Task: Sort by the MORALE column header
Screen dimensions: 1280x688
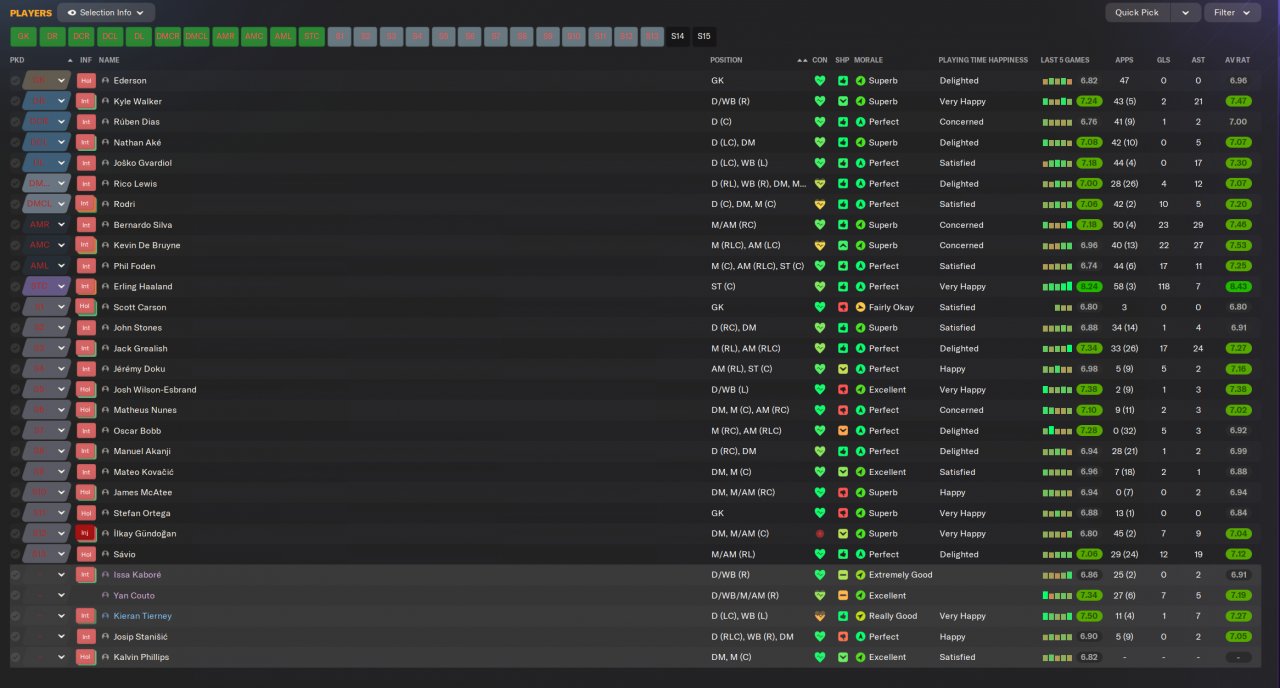Action: (x=868, y=60)
